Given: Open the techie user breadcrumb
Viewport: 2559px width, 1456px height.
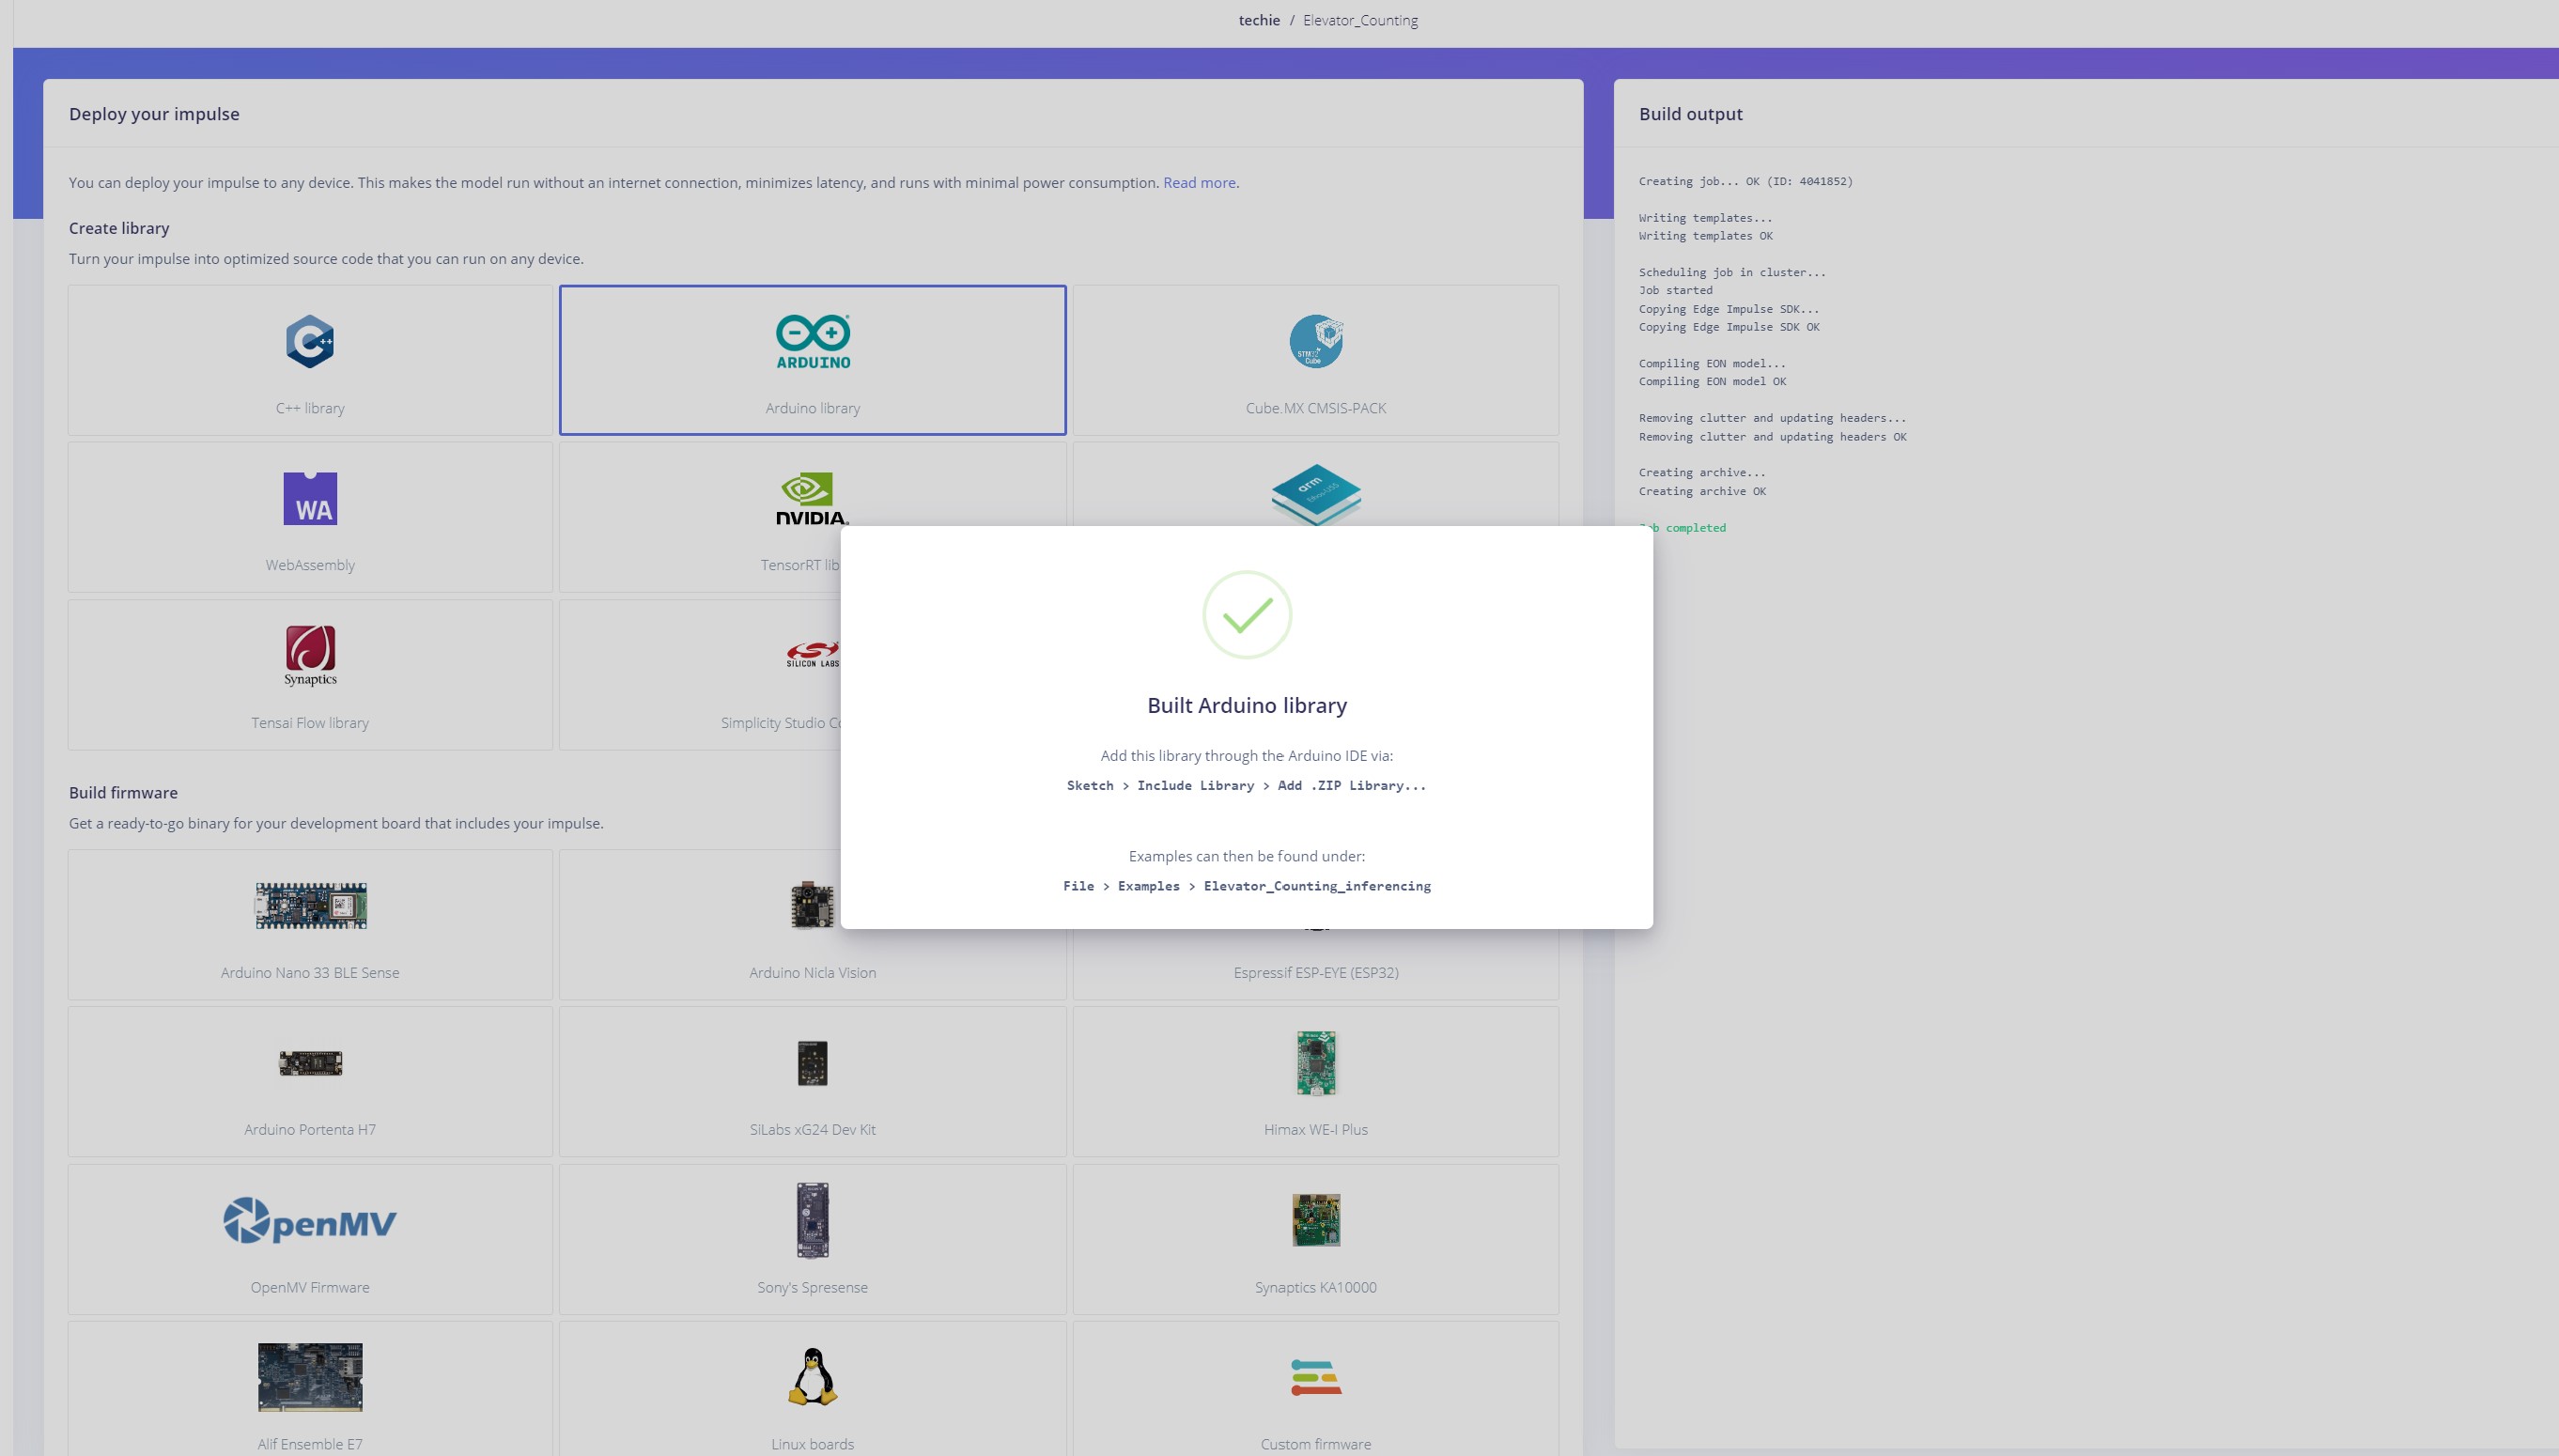Looking at the screenshot, I should (1259, 20).
